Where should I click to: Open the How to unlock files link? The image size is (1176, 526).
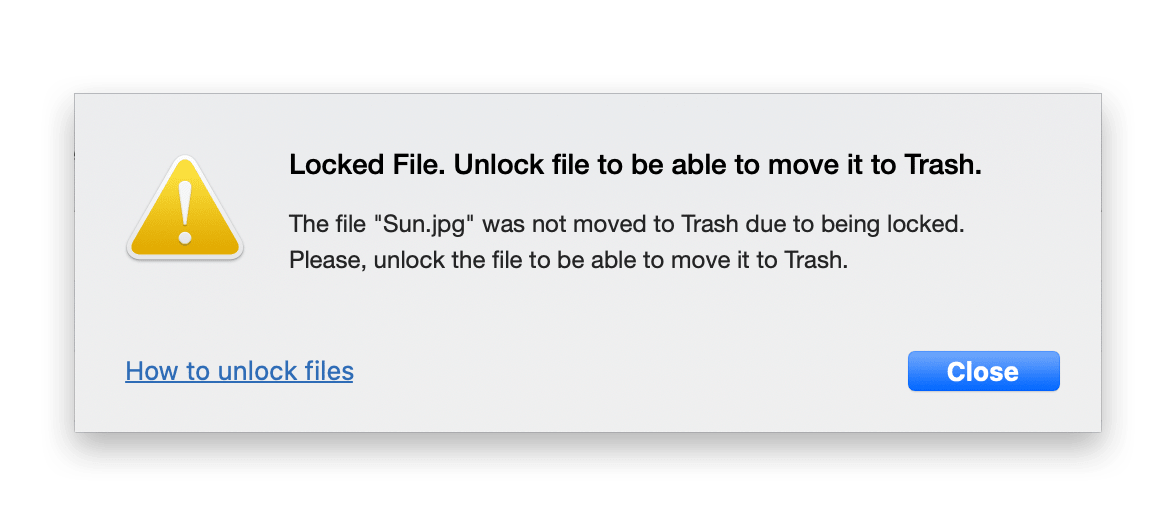click(239, 371)
